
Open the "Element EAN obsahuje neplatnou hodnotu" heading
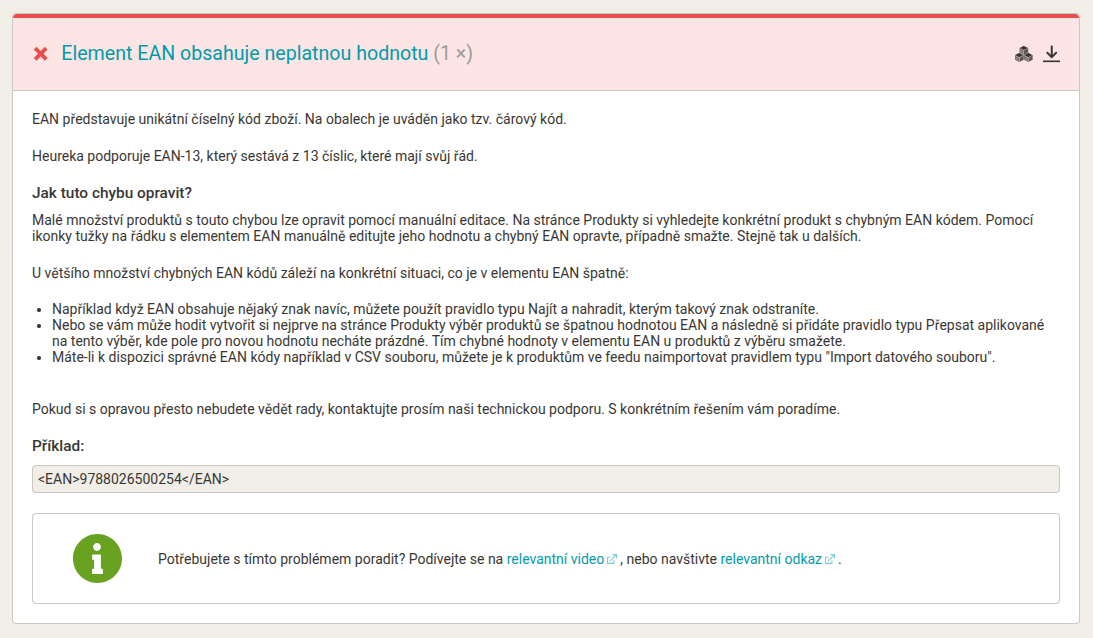coord(245,53)
